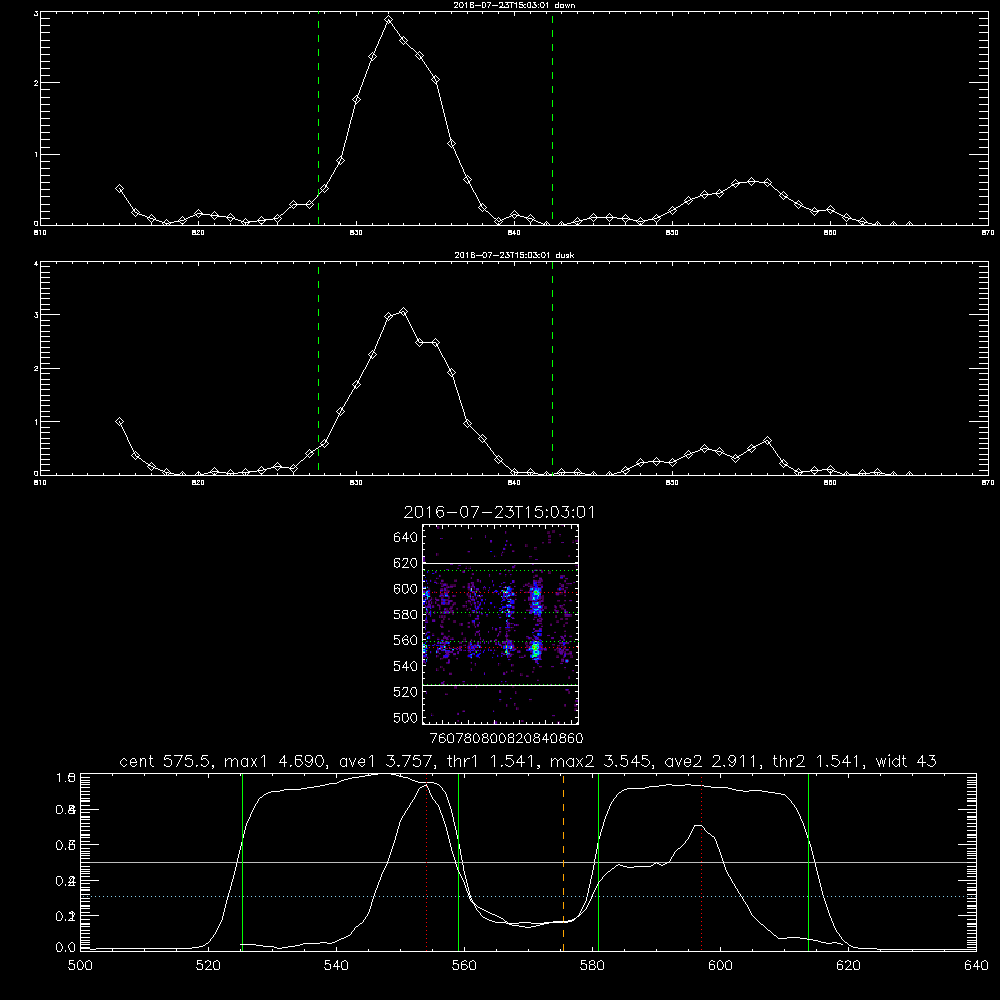Click the green vertical line near 559 in bottom plot
Screen dimensions: 1000x1000
459,862
